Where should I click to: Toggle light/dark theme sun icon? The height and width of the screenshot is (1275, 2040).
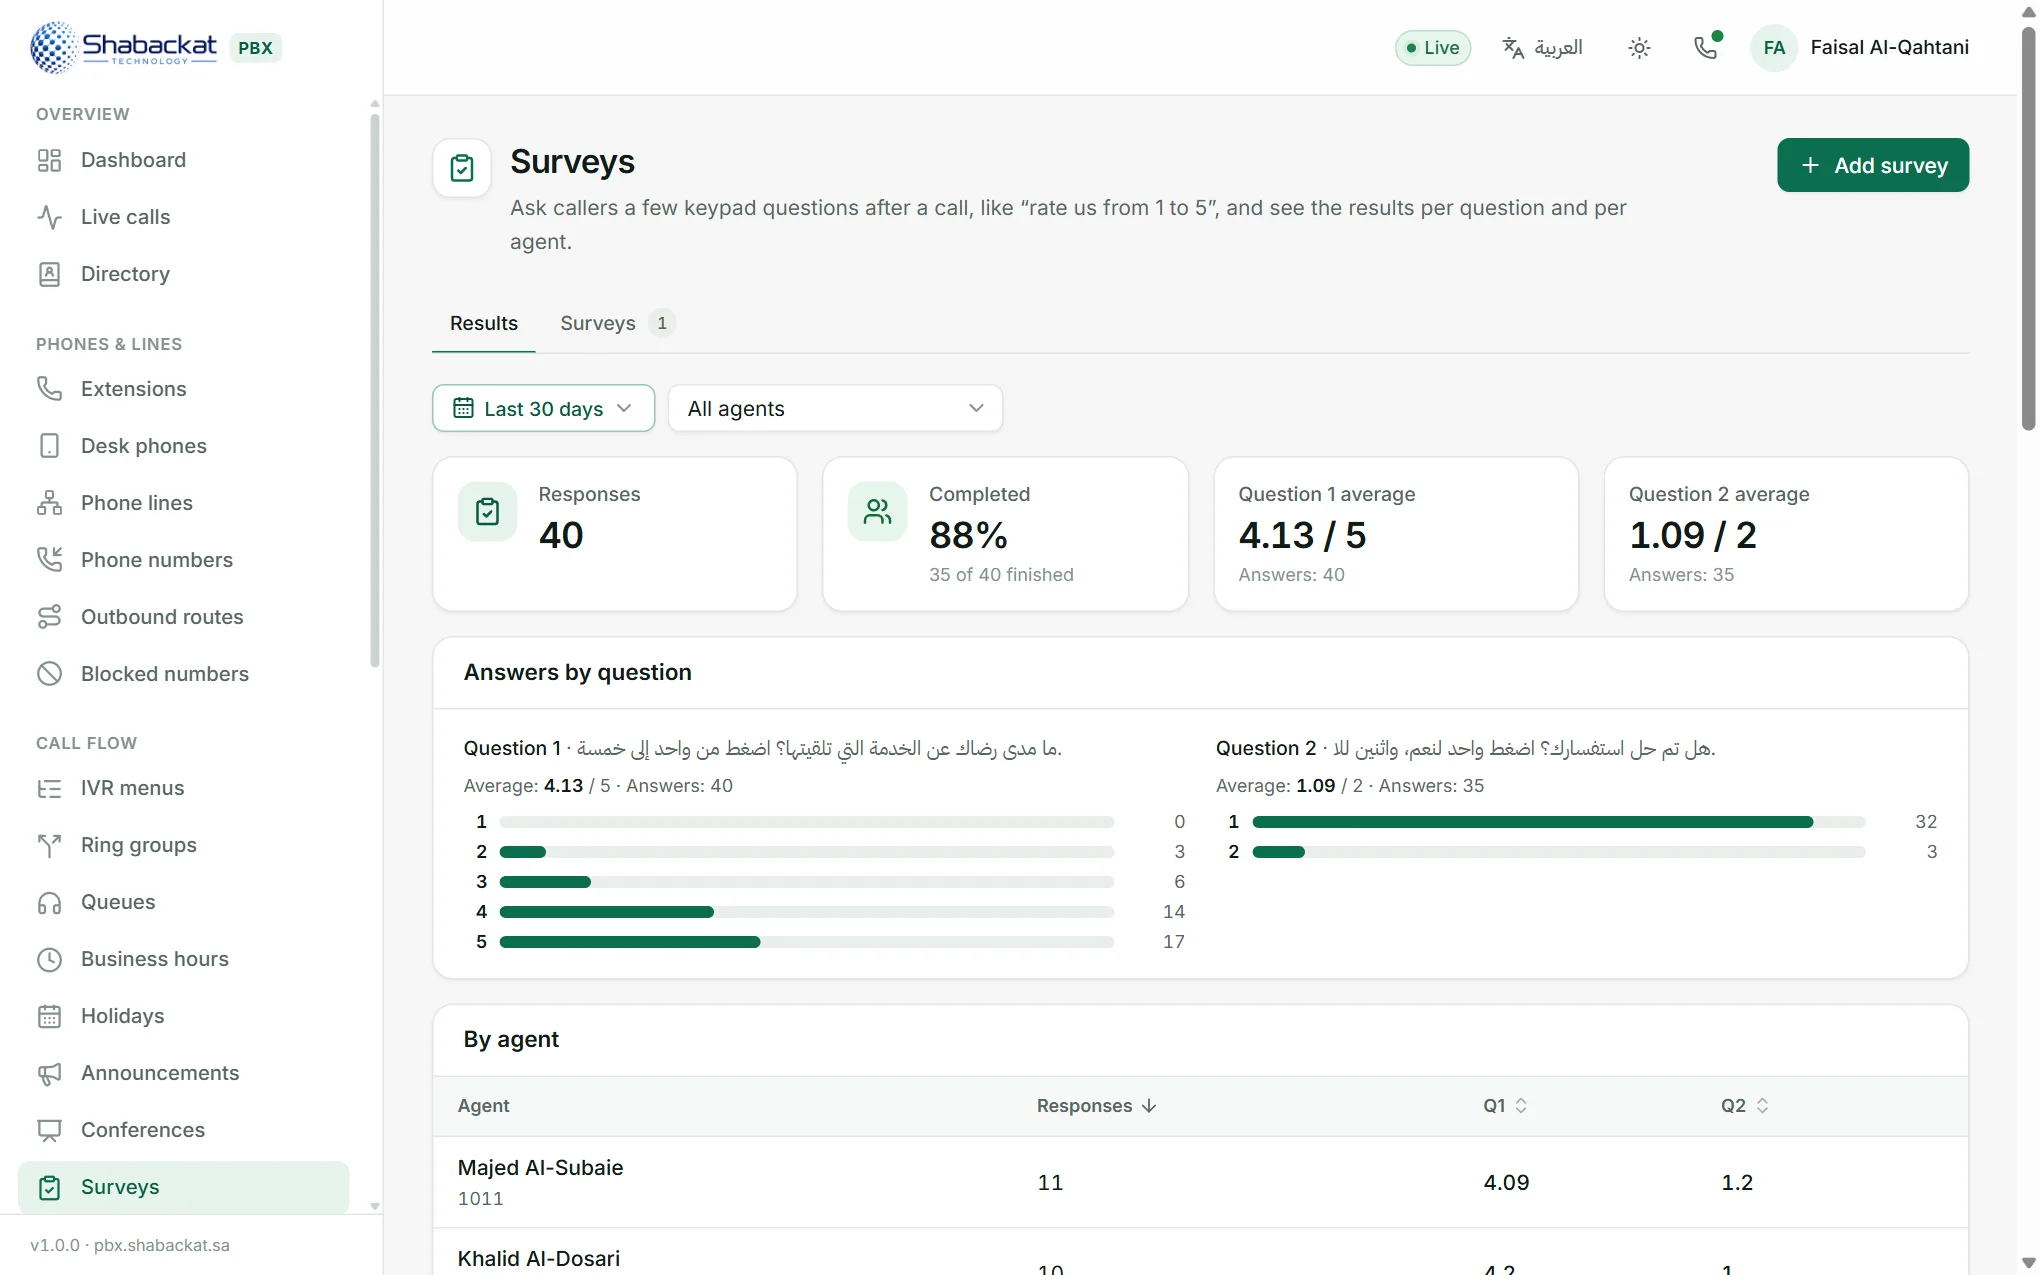click(1639, 47)
